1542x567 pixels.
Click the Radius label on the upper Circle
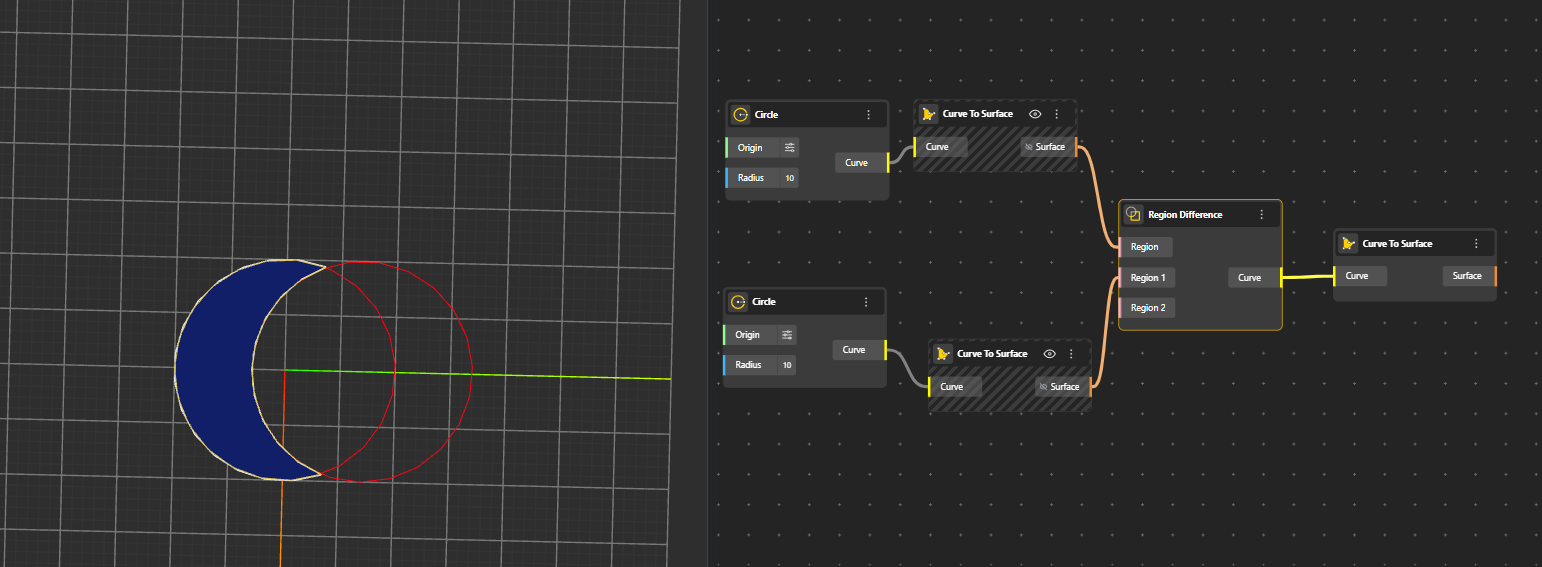[x=751, y=178]
